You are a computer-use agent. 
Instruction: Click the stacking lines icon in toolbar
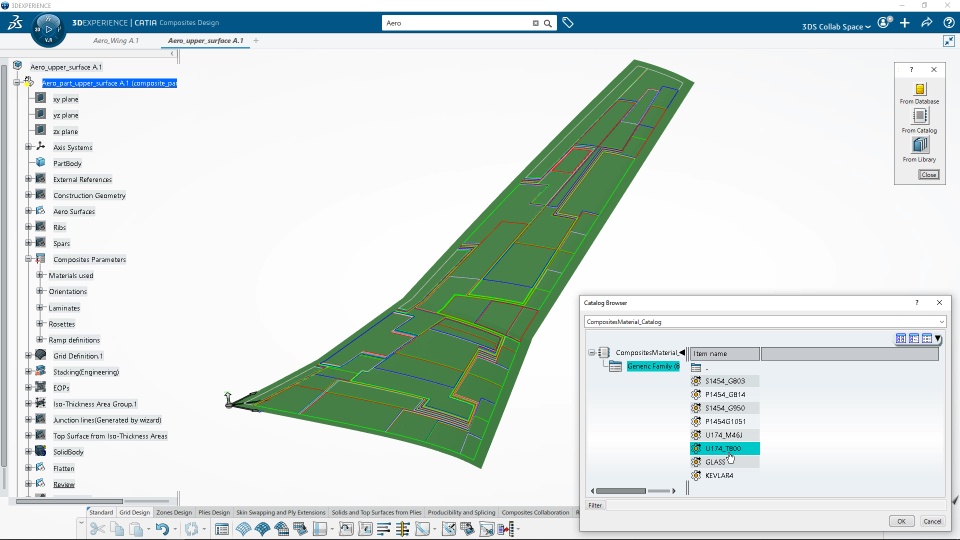(383, 529)
